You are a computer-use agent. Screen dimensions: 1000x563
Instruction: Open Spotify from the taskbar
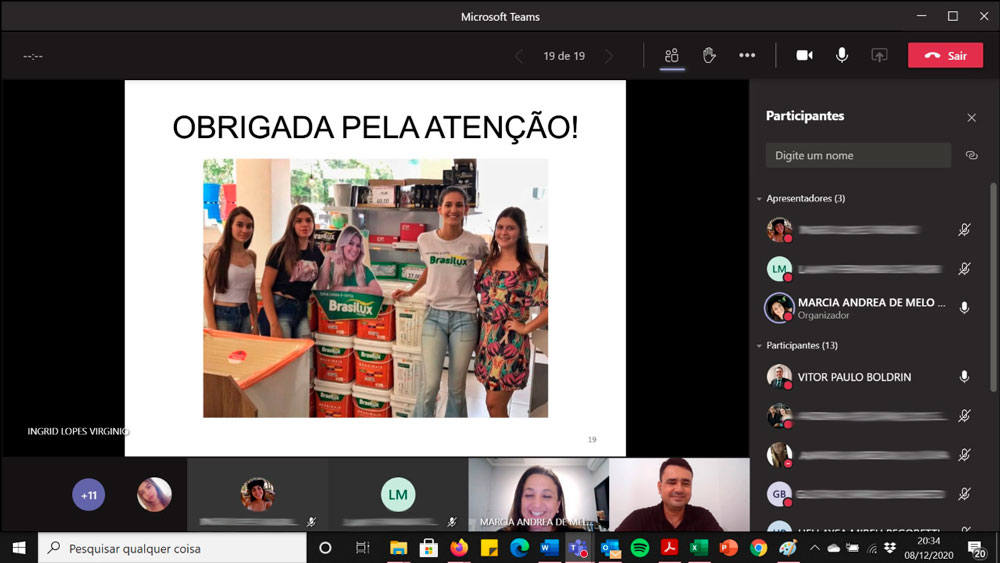640,548
